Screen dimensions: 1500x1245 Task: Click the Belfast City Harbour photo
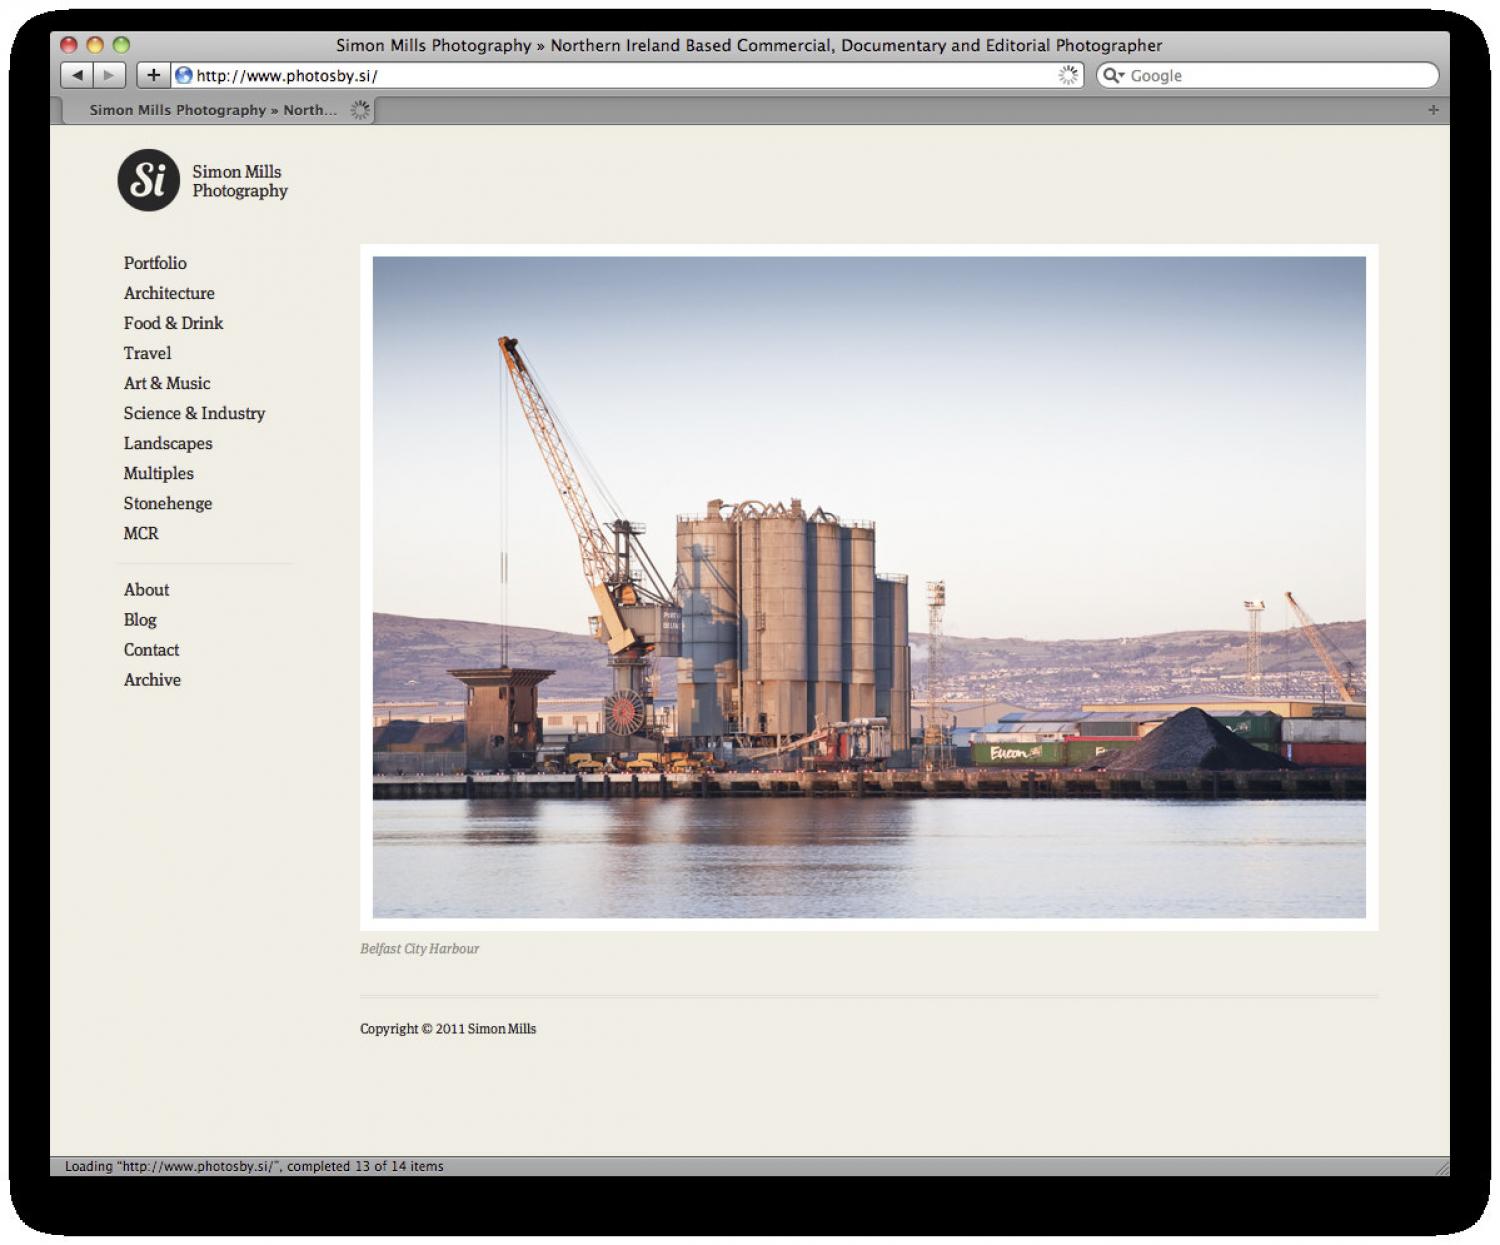tap(868, 587)
